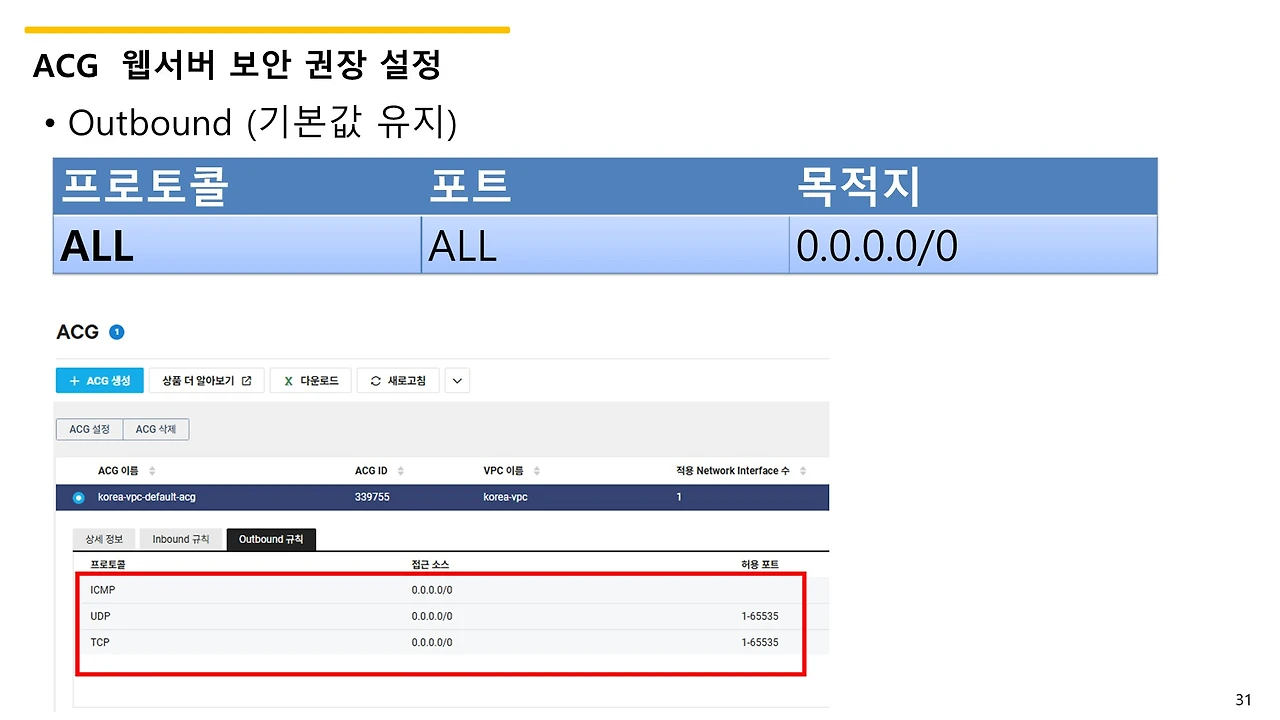
Task: Click the radio button in the highlighted ACG row
Action: coord(78,497)
